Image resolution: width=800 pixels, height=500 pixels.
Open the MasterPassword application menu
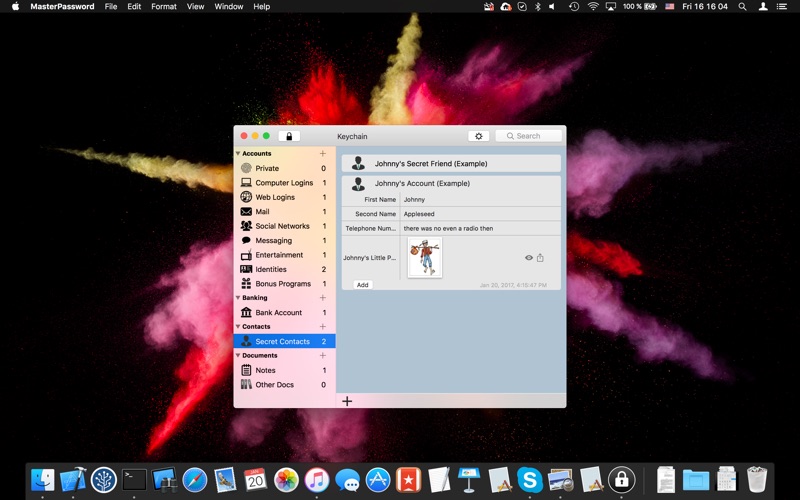tap(62, 7)
